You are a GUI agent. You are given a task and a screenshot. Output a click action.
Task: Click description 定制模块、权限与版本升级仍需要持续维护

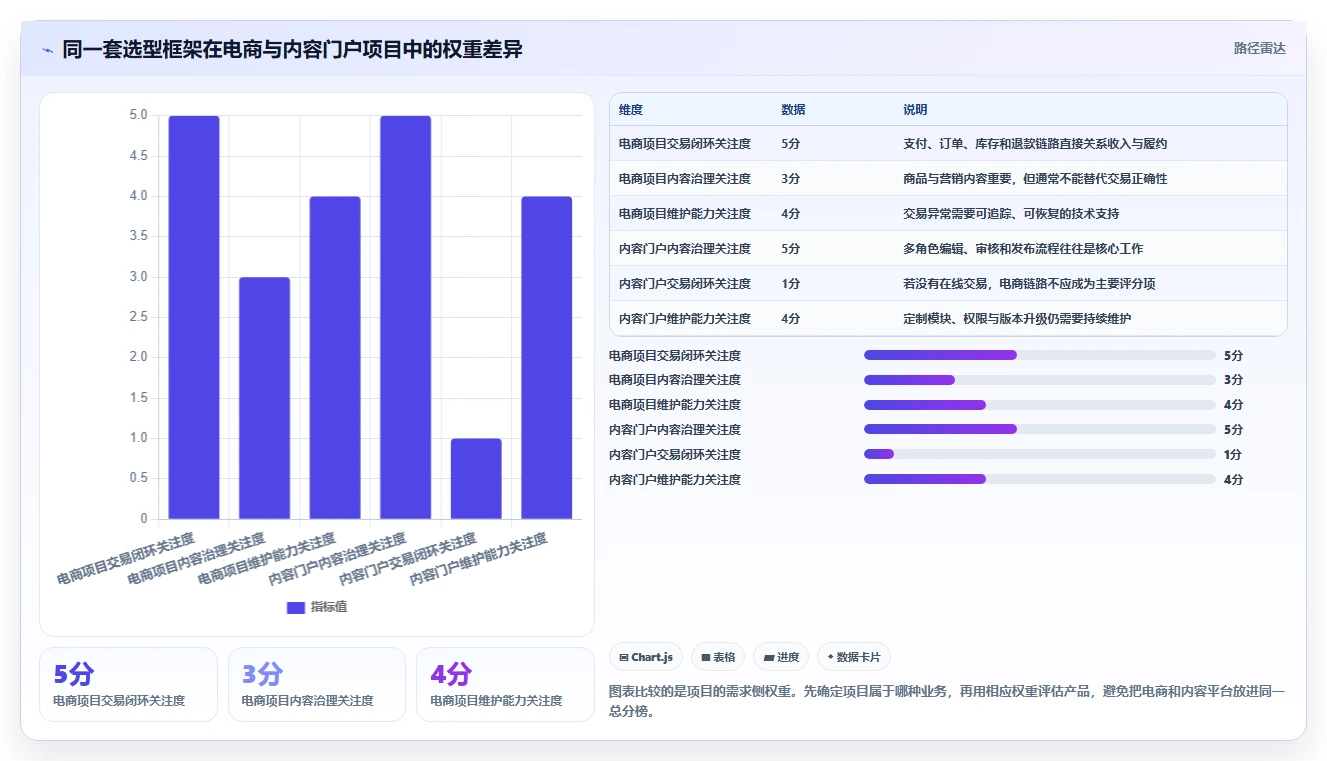(x=1017, y=319)
